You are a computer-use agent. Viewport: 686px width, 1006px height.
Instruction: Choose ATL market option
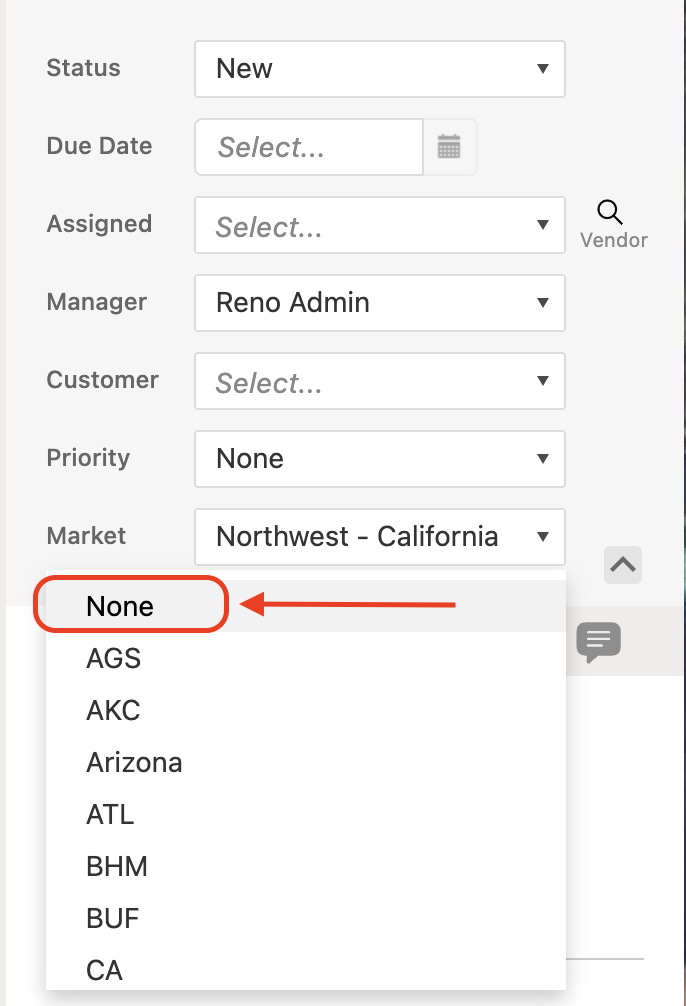(111, 814)
